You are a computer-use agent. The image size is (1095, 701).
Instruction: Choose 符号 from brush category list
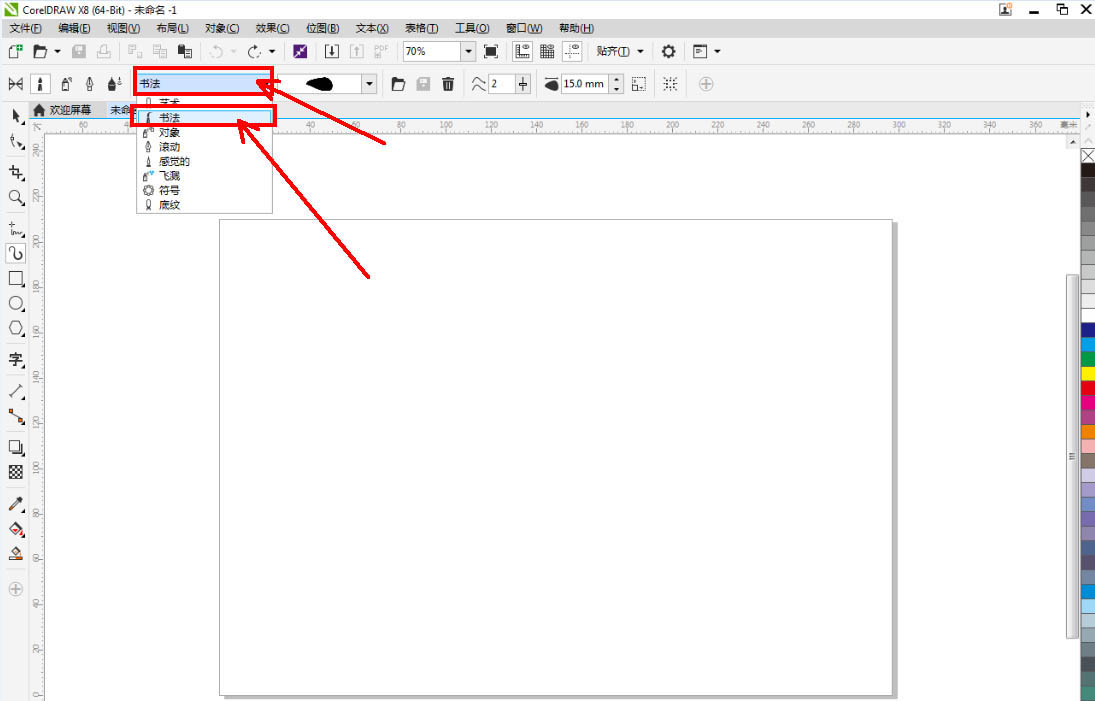coord(204,190)
